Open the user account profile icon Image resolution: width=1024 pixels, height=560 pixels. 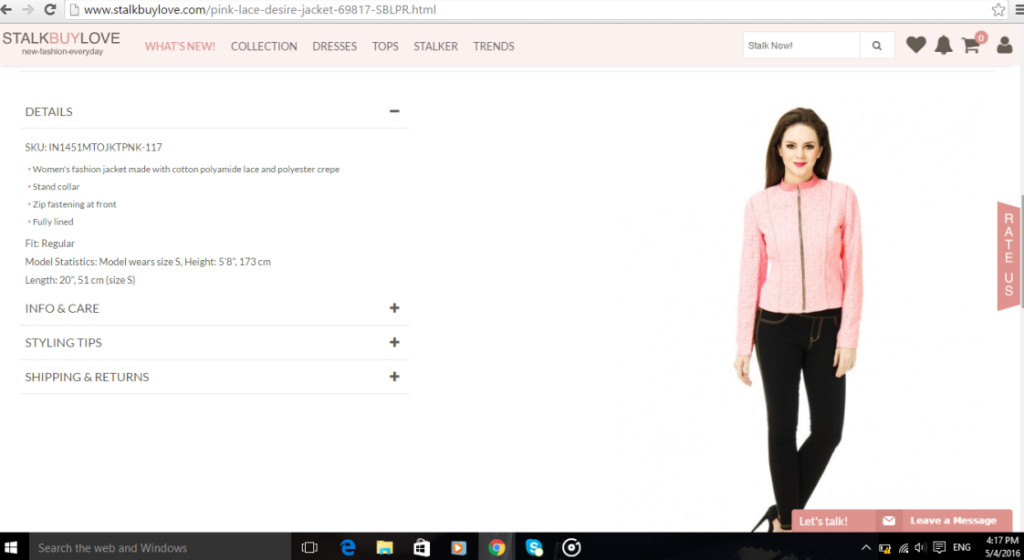click(x=1004, y=45)
